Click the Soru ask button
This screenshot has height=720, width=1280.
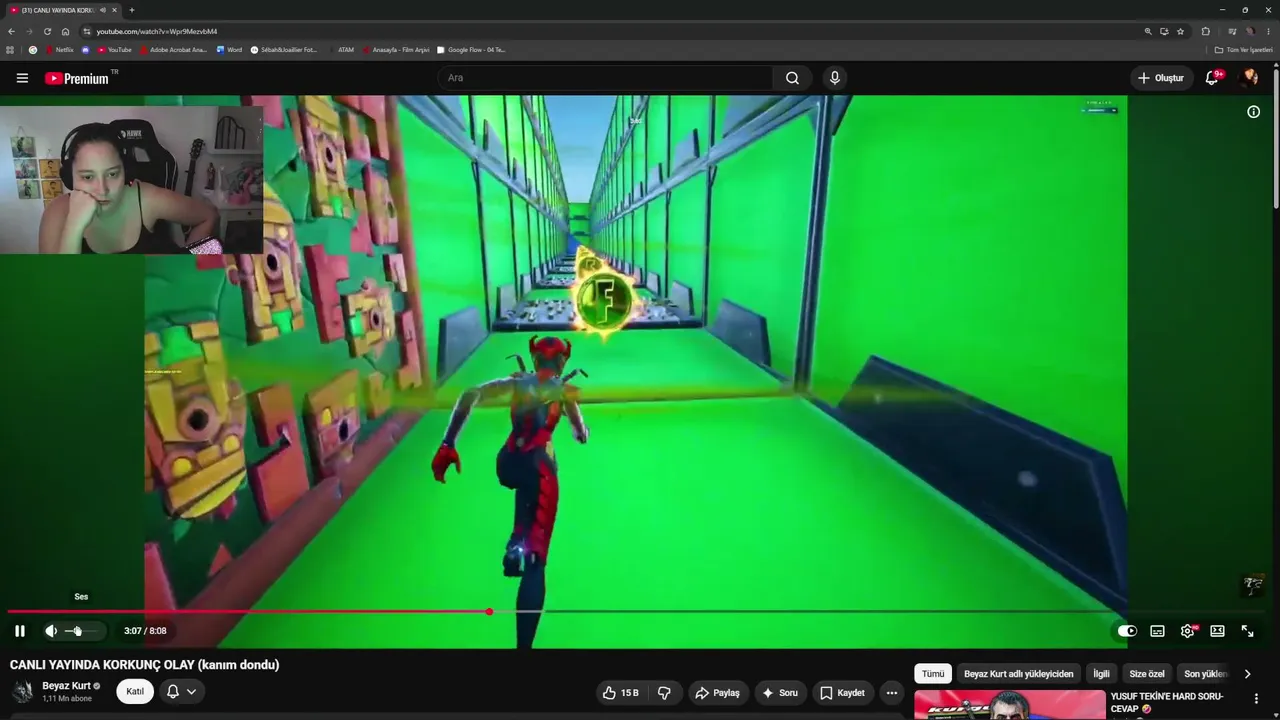click(780, 693)
